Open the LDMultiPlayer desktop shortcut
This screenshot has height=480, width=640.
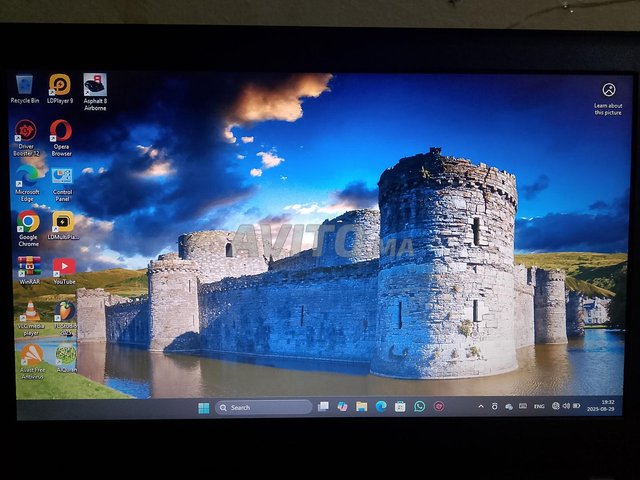coord(63,223)
